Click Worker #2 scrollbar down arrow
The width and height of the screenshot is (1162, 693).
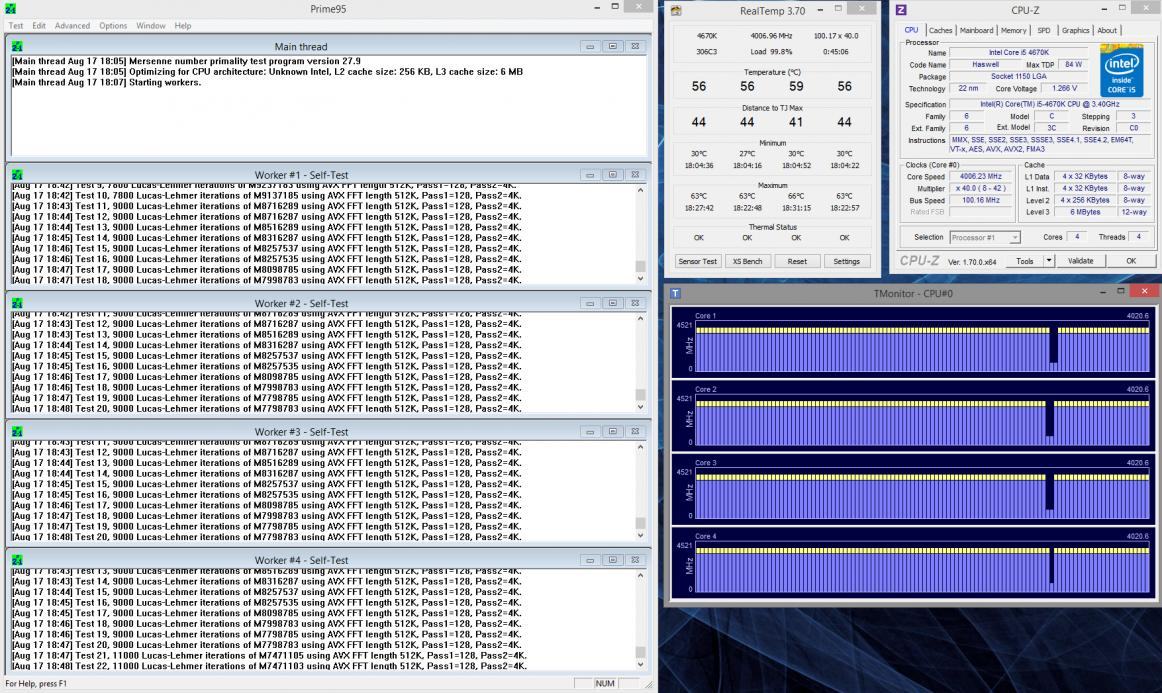(640, 407)
